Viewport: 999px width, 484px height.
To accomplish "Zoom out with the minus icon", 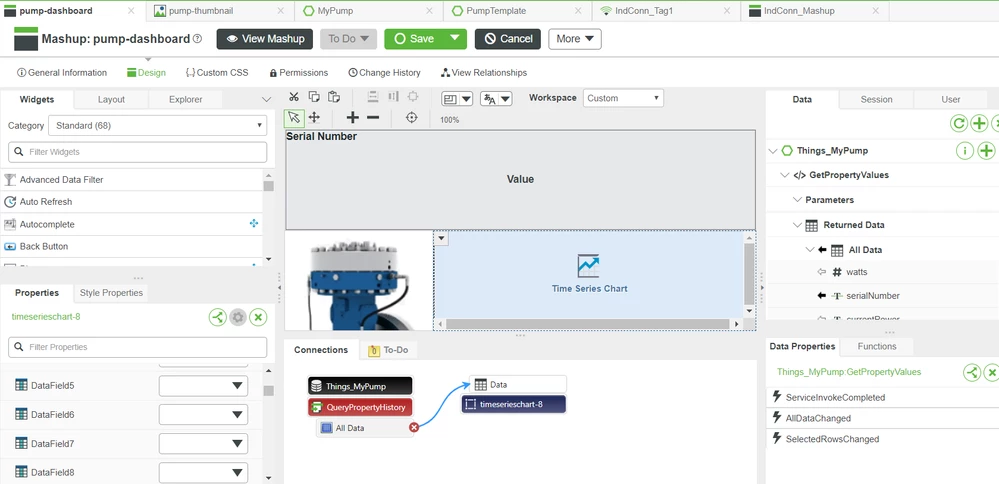I will click(373, 118).
